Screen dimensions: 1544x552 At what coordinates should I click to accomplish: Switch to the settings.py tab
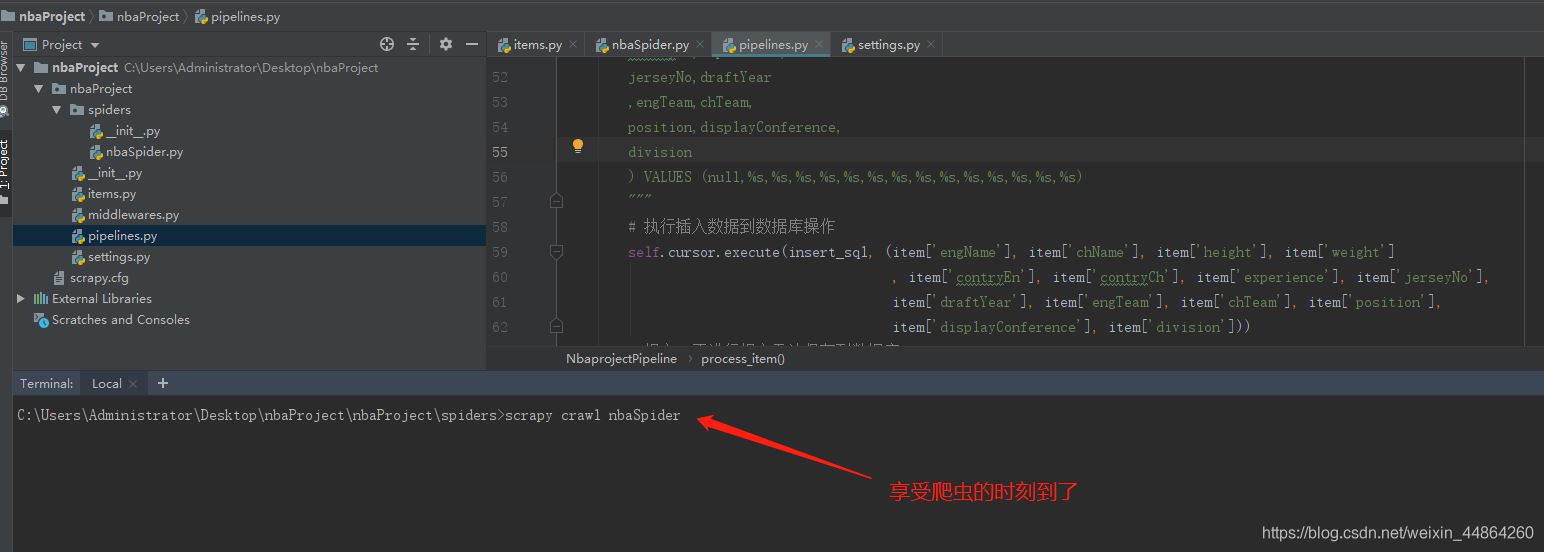click(x=881, y=44)
